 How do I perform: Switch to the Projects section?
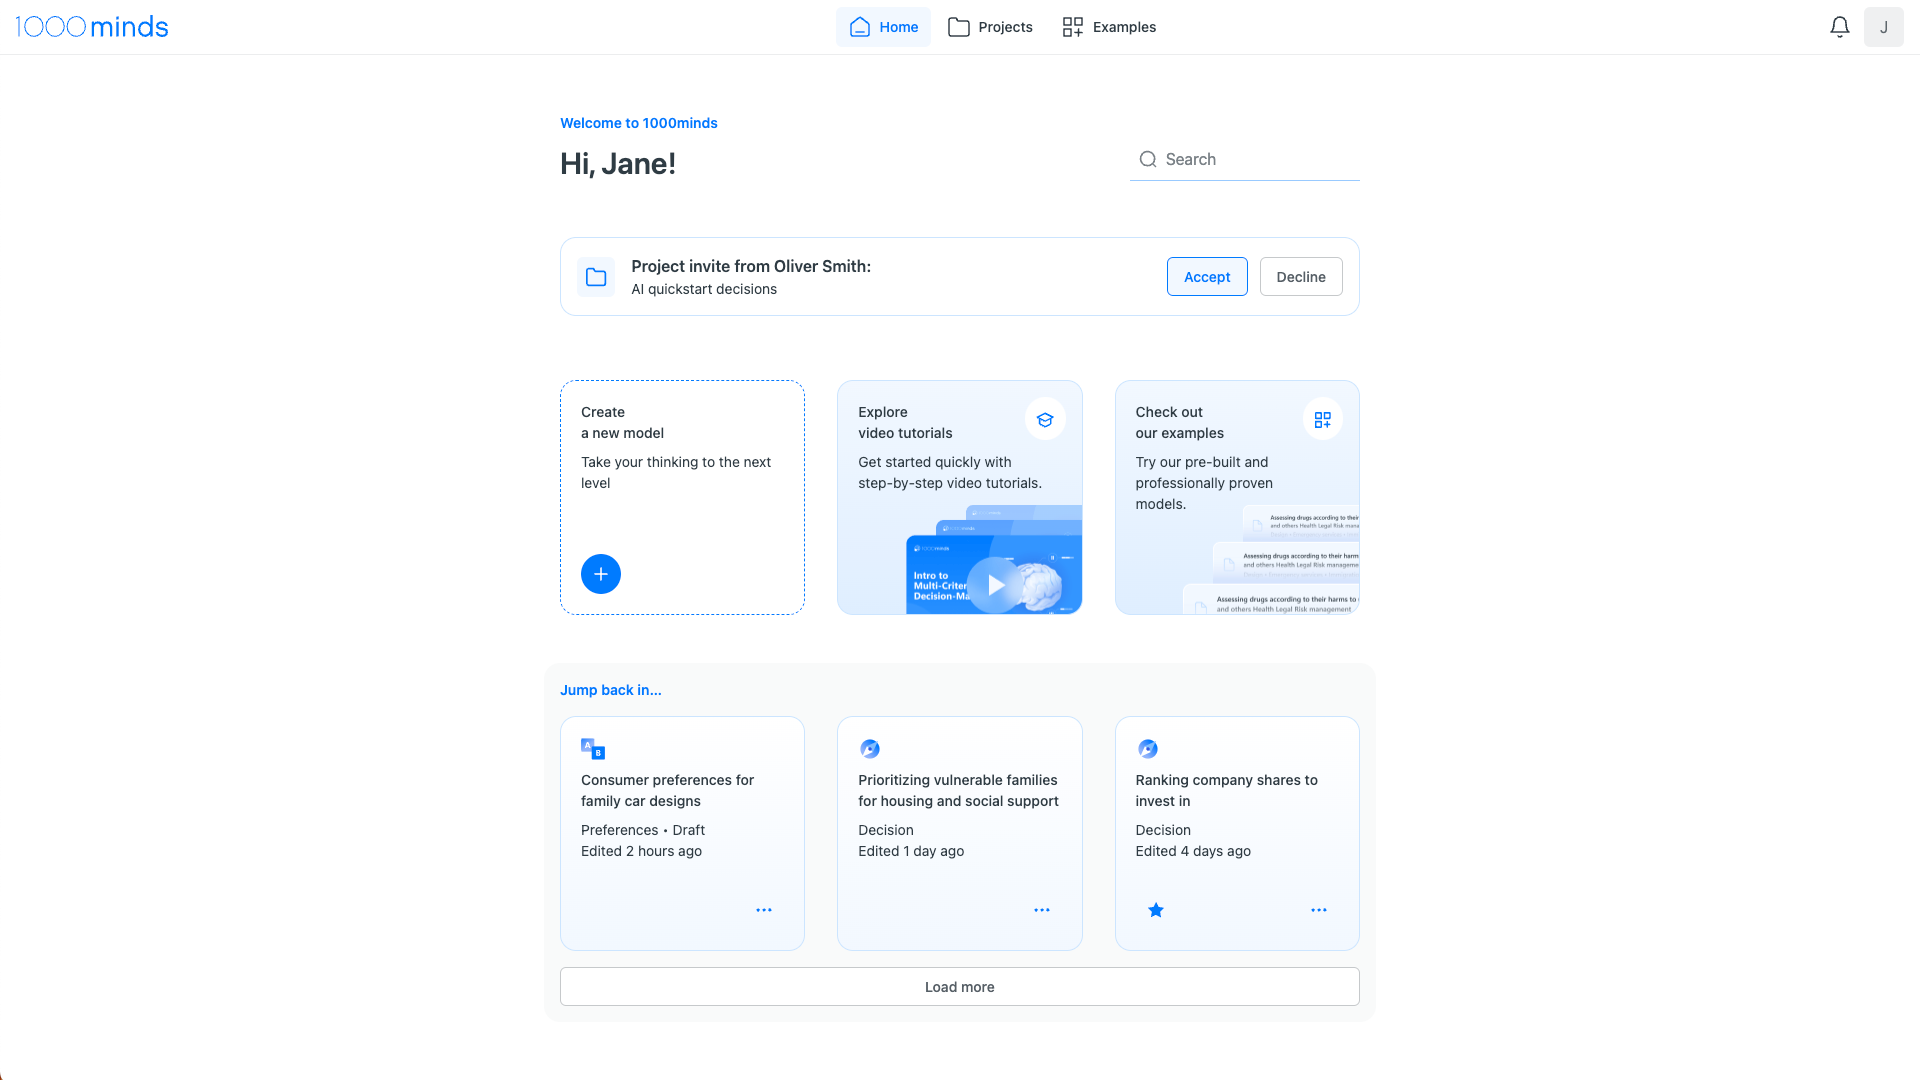point(989,27)
